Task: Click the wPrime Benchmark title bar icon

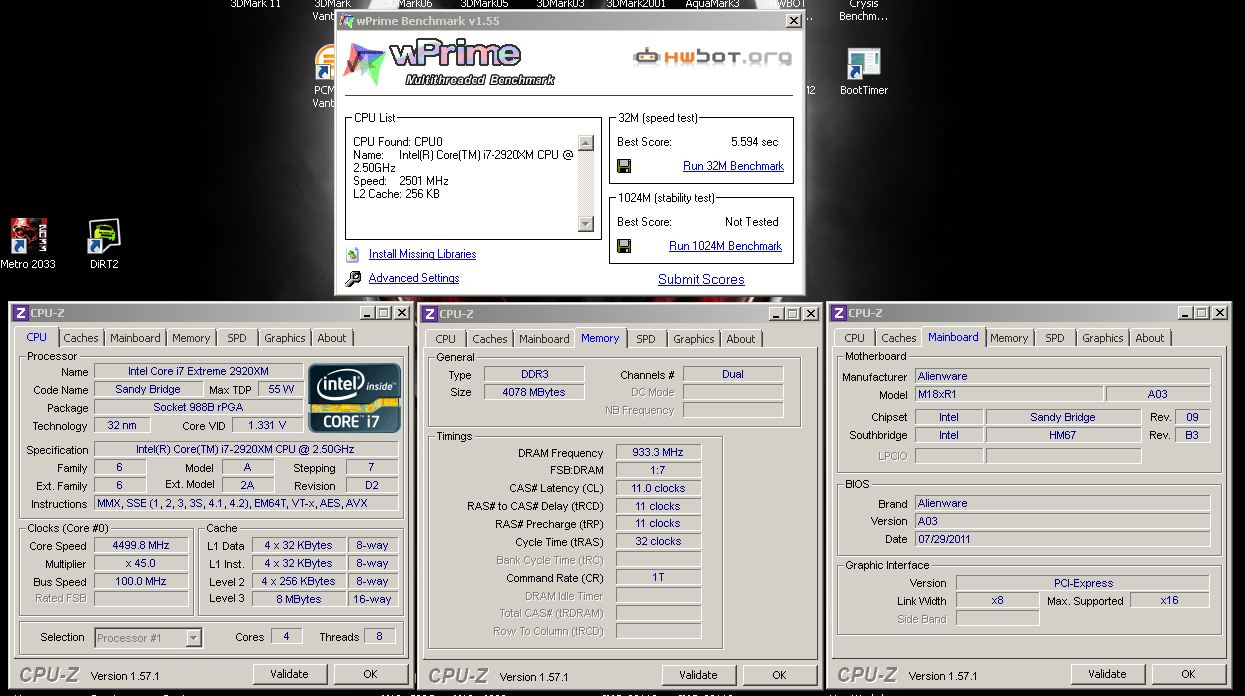Action: click(348, 20)
